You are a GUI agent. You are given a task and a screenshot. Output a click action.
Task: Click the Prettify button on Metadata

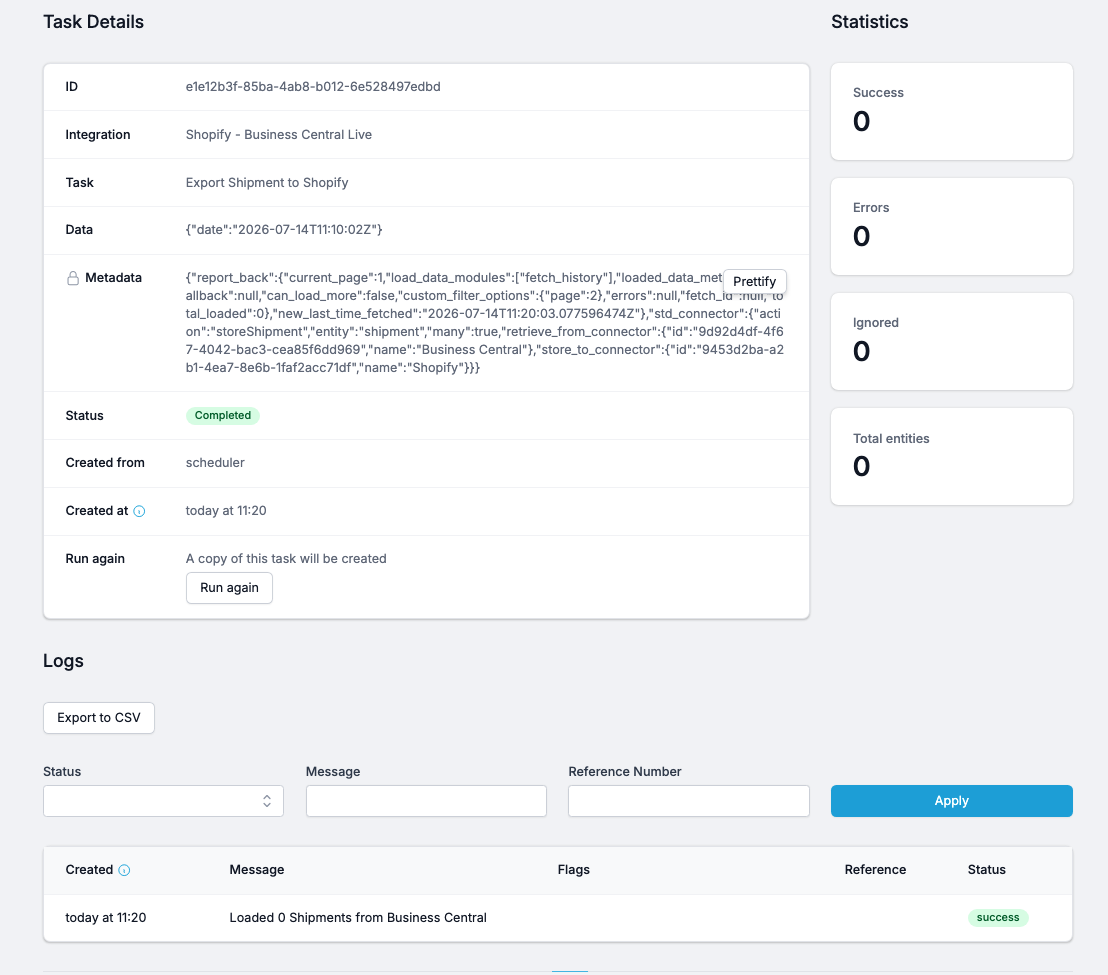click(755, 281)
